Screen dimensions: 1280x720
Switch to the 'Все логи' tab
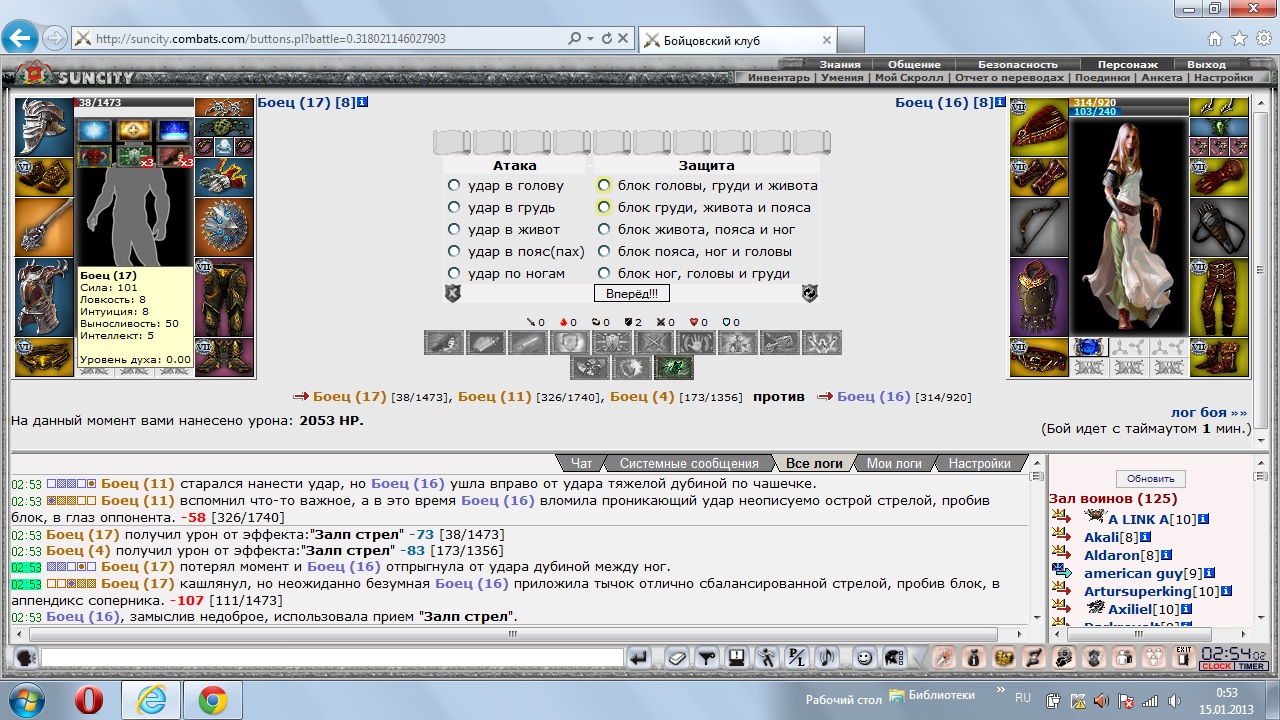(x=814, y=463)
